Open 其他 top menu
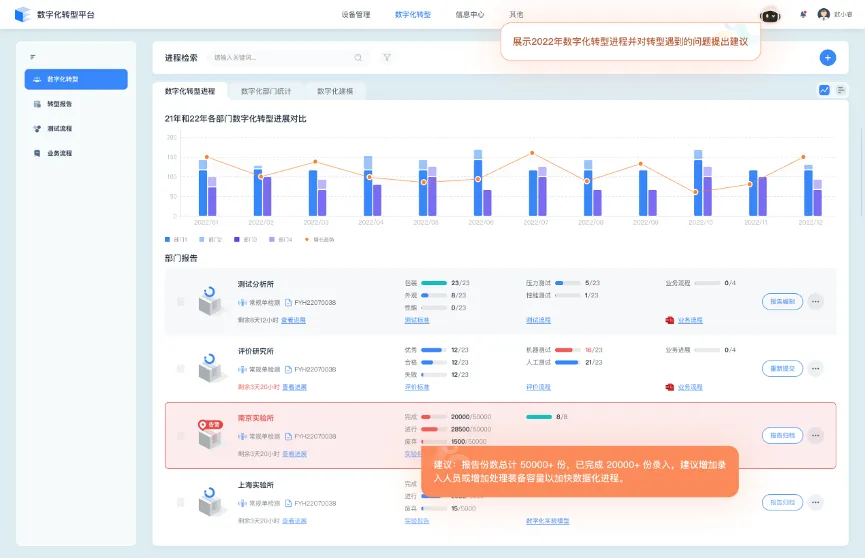This screenshot has width=866, height=558. (x=516, y=14)
